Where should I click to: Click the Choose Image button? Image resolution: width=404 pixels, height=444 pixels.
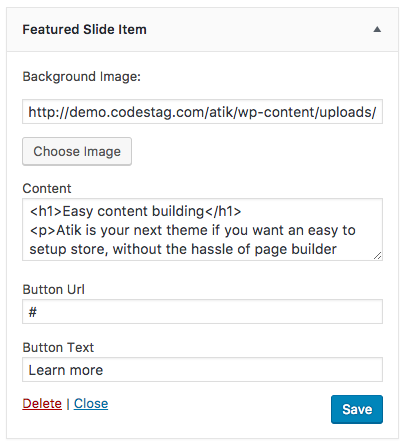pos(77,151)
